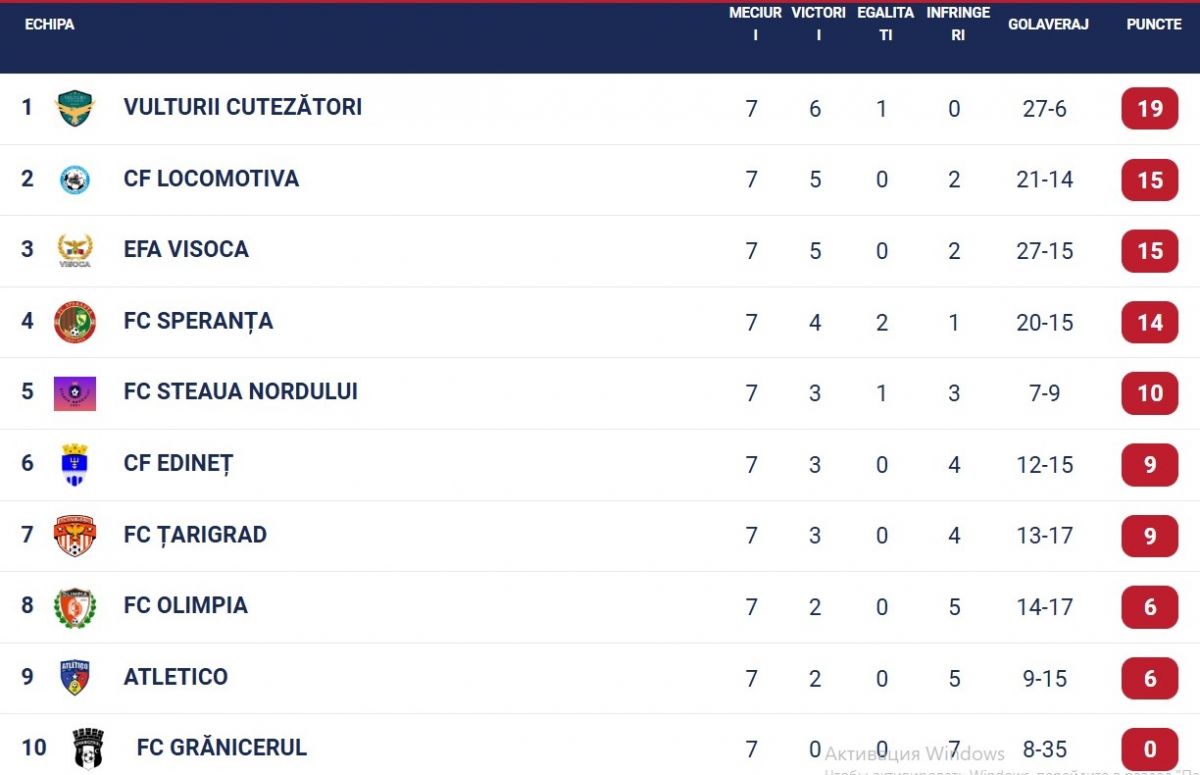Image resolution: width=1200 pixels, height=775 pixels.
Task: Click the FC Grănicerul team crest
Action: coord(88,748)
